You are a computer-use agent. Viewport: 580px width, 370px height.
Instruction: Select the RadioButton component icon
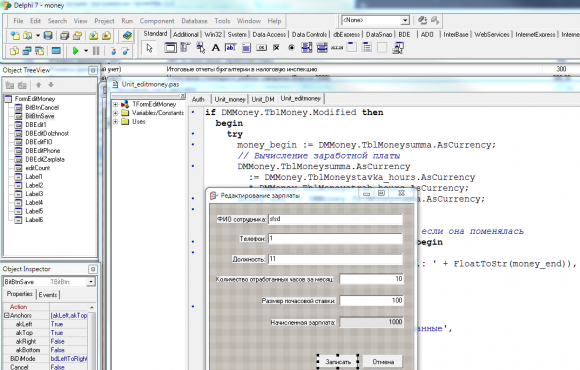click(291, 48)
